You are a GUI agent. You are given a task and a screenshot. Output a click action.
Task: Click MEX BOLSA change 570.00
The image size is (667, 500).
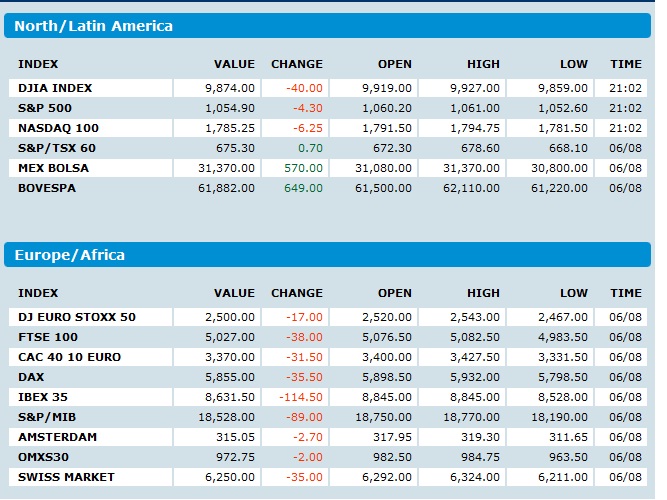point(303,168)
